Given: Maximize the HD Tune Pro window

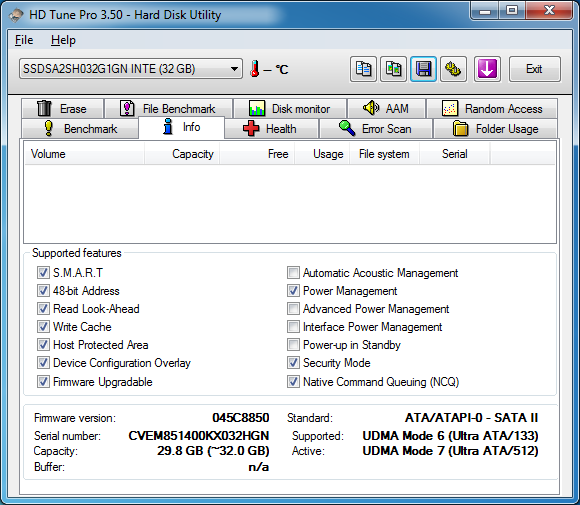Looking at the screenshot, I should (512, 11).
